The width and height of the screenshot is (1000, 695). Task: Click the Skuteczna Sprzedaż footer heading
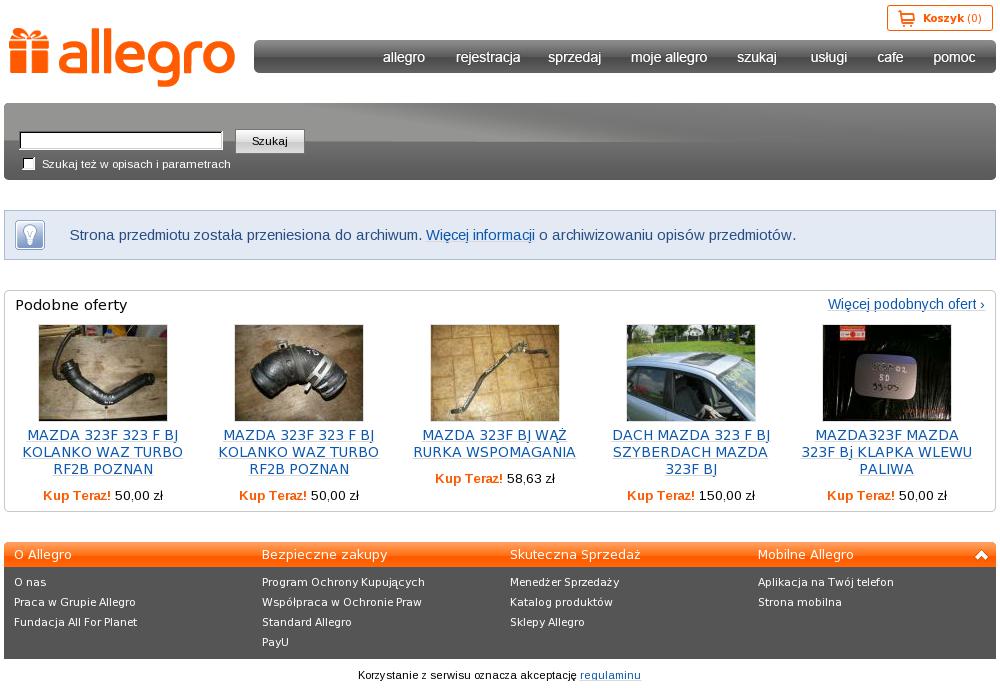point(575,555)
